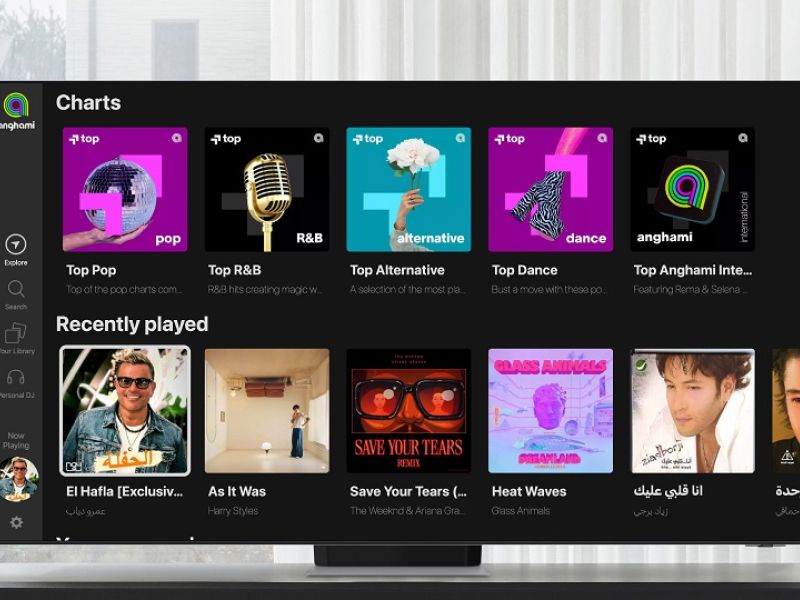Click انا قلبي عليك song title
The height and width of the screenshot is (600, 800).
668,491
